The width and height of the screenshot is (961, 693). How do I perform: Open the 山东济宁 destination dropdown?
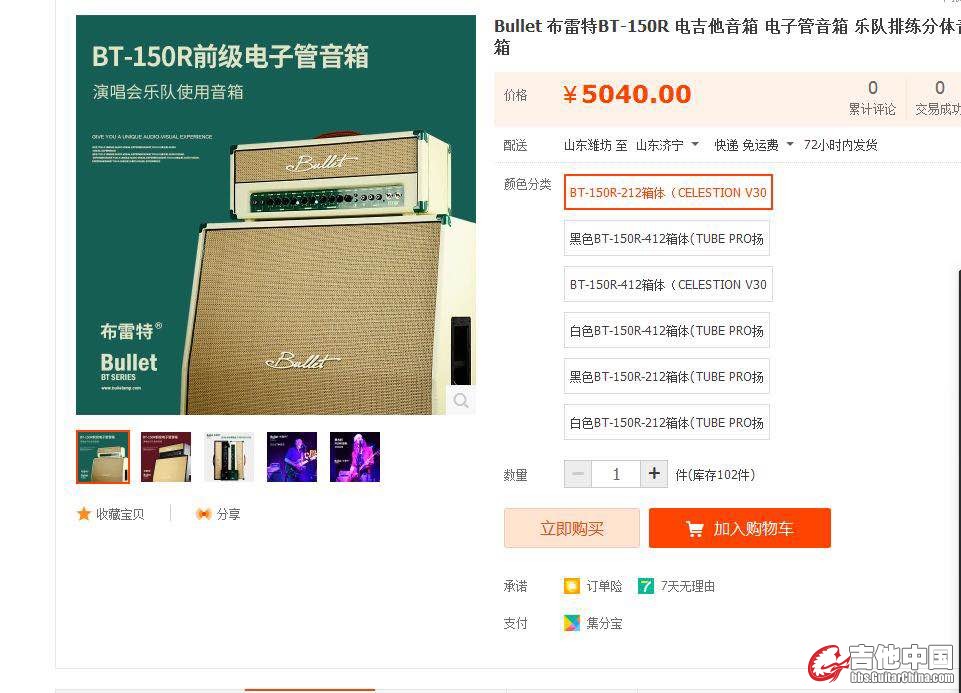[x=667, y=145]
